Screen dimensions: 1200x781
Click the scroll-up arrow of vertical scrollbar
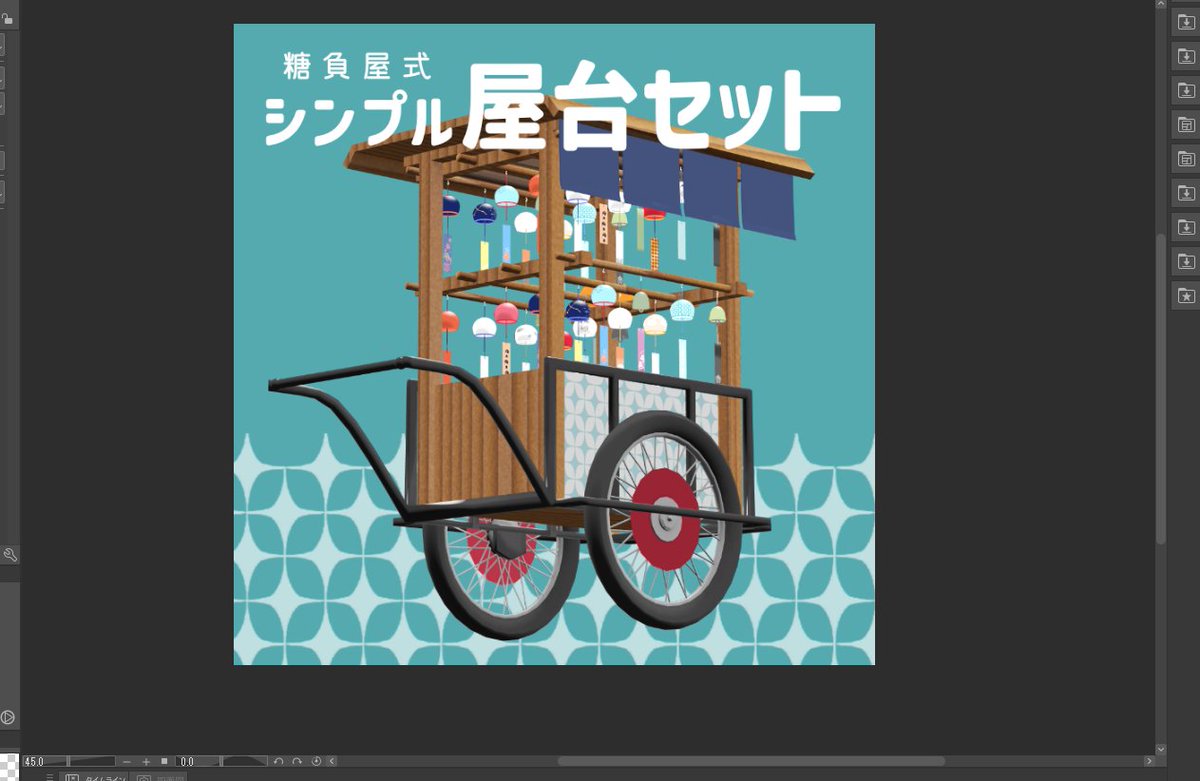(x=1161, y=5)
